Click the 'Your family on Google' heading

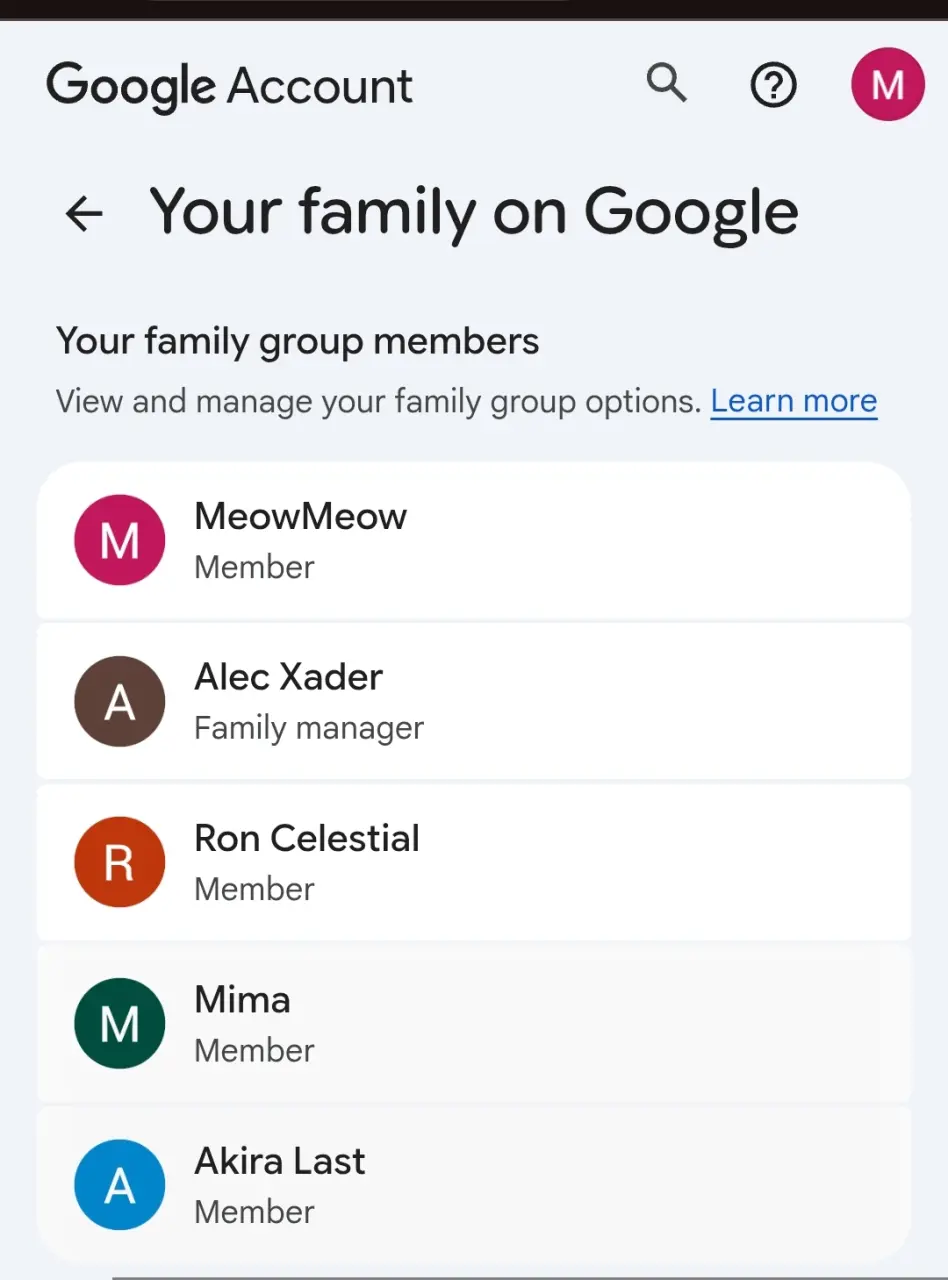click(x=474, y=213)
